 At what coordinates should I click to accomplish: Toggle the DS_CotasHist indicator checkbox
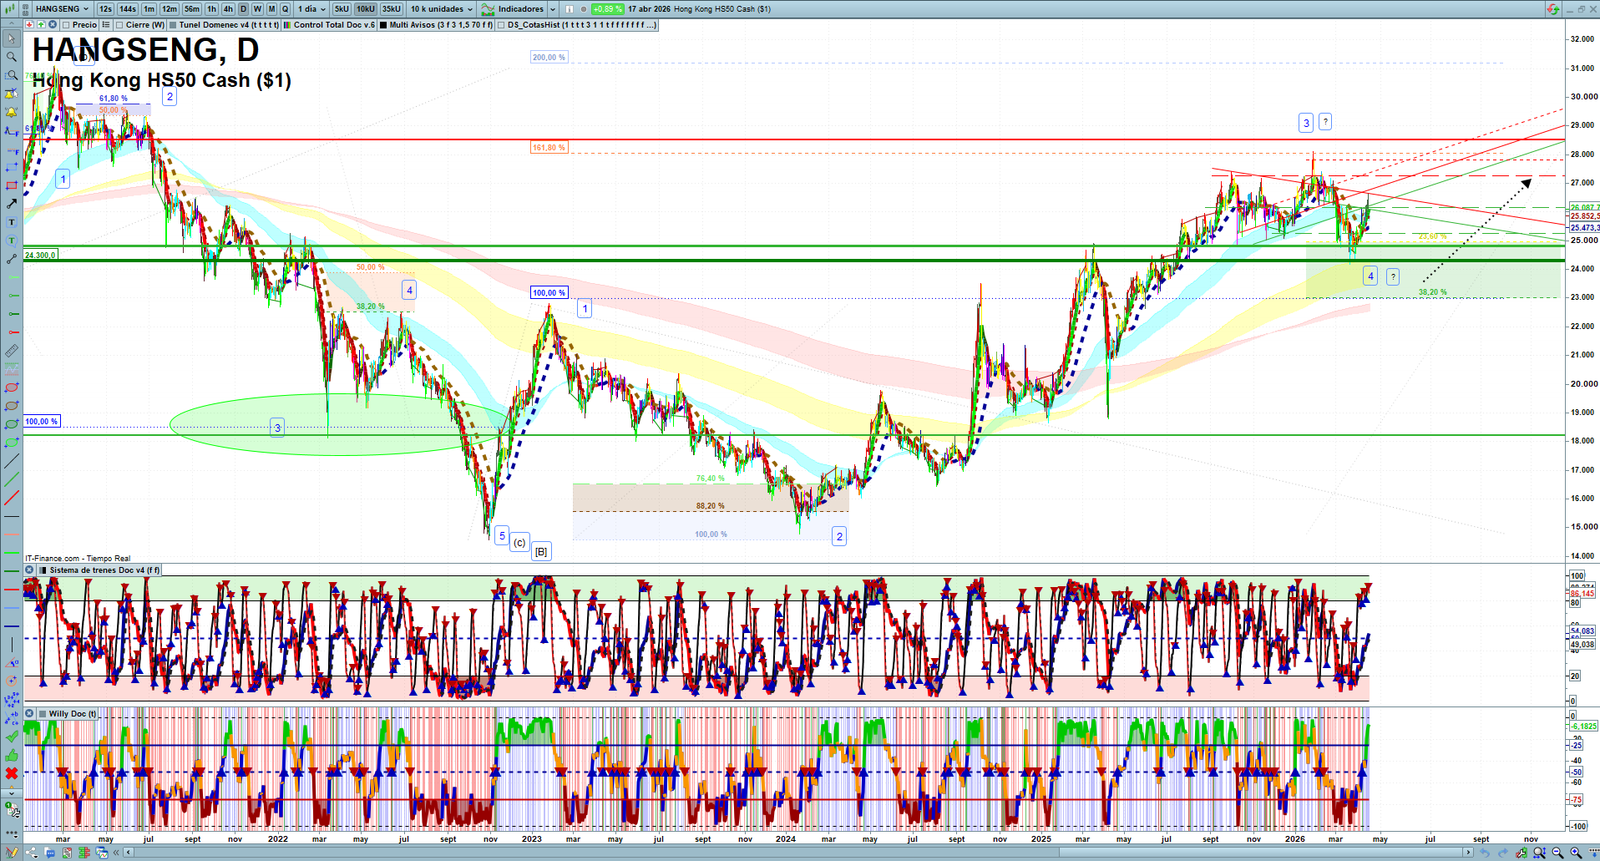click(x=501, y=25)
